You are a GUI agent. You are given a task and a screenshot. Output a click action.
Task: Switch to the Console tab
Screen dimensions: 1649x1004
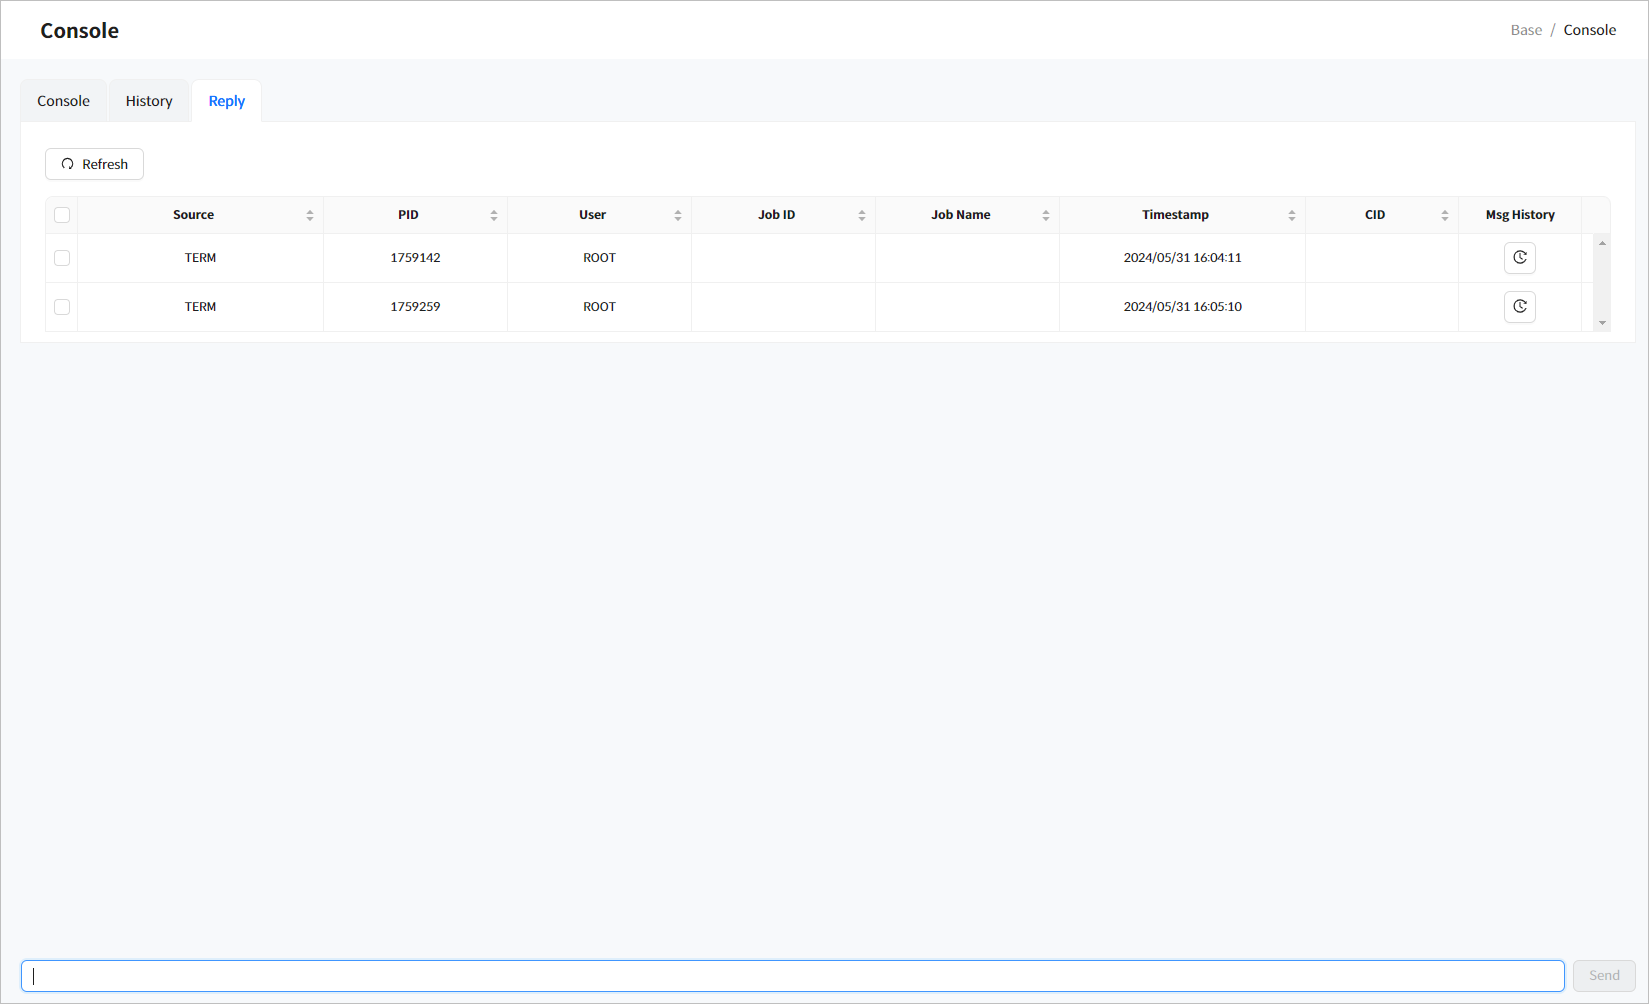point(64,101)
